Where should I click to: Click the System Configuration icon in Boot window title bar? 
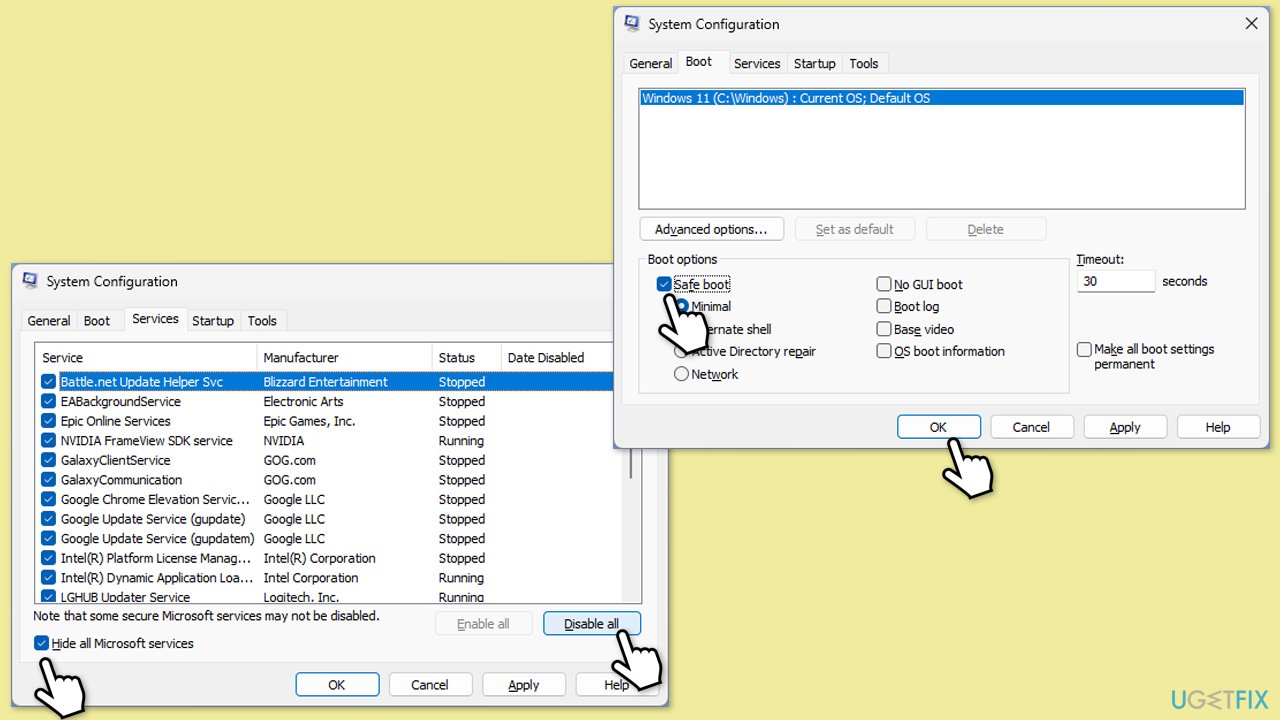pyautogui.click(x=632, y=24)
